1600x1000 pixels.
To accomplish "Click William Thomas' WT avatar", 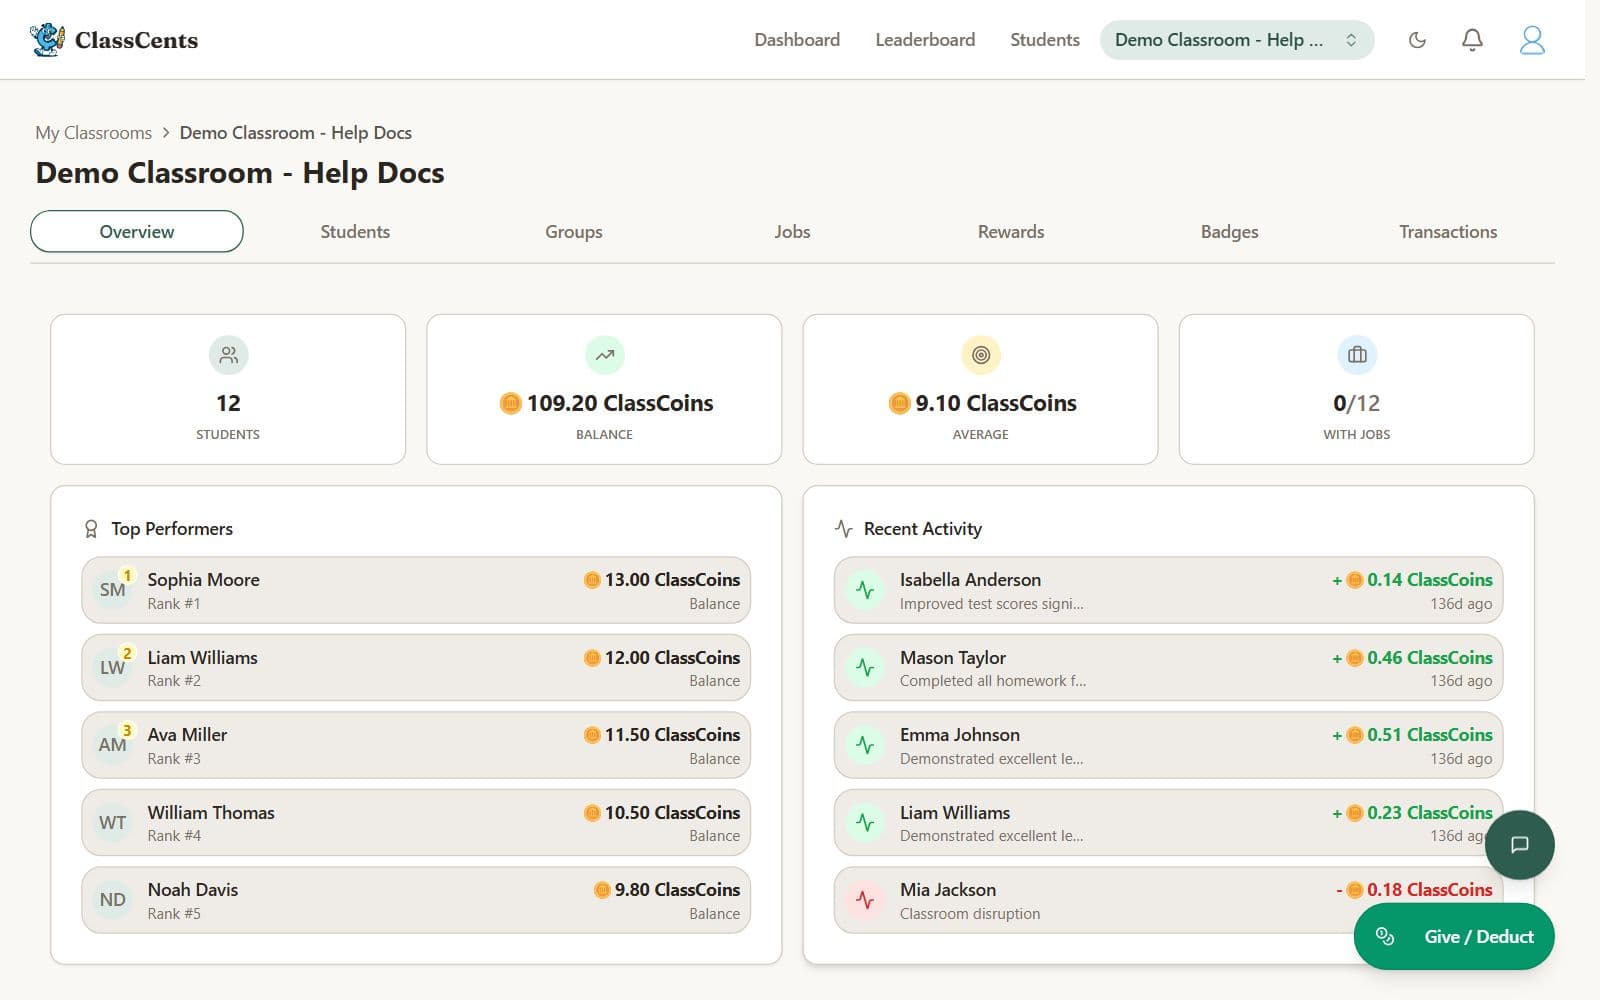I will pos(113,823).
